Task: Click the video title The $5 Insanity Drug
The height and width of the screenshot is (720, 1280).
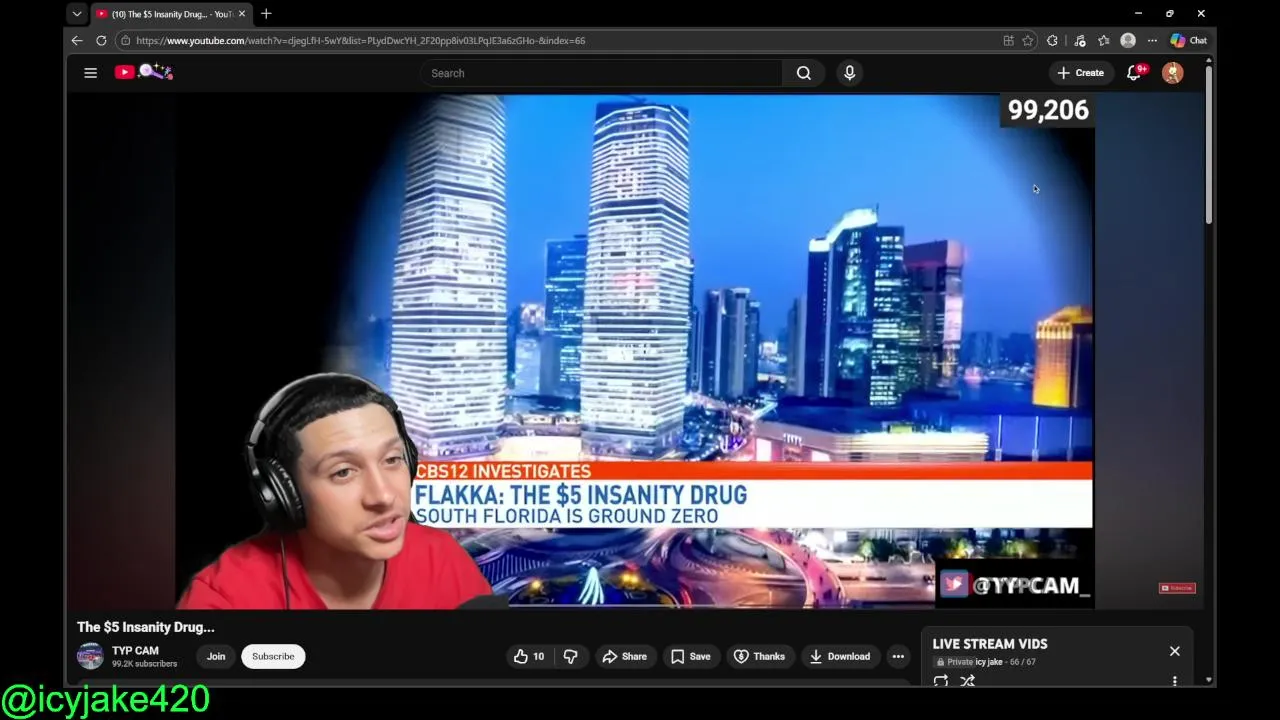Action: 146,627
